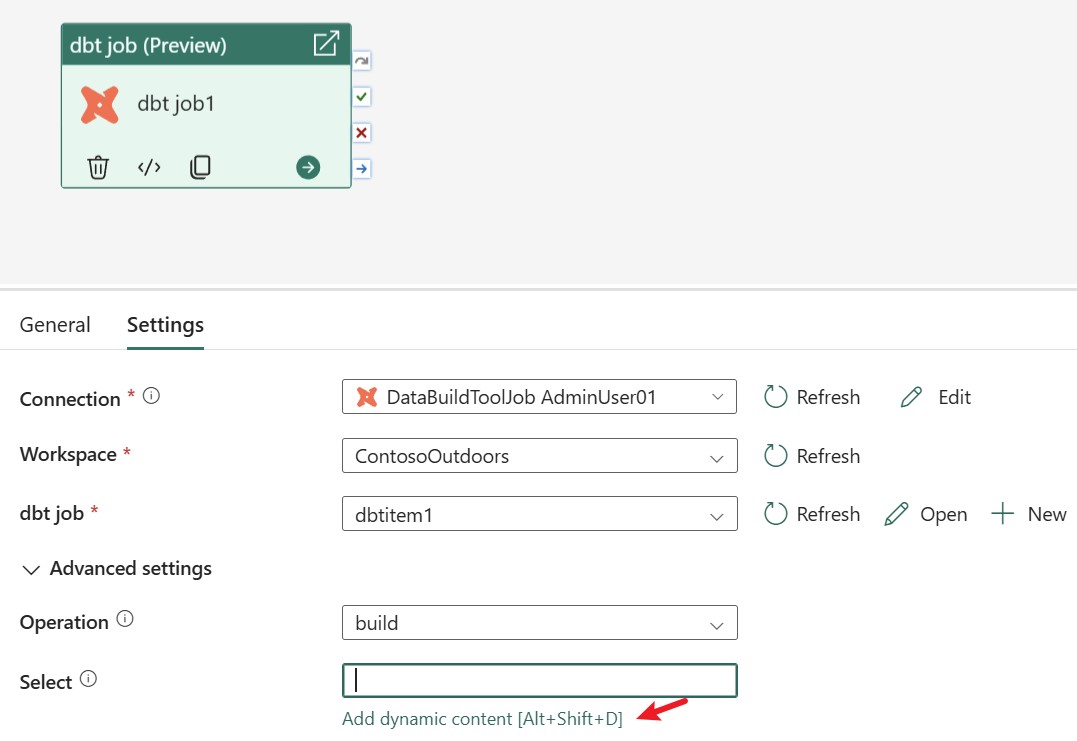1077x741 pixels.
Task: Show Select info tooltip icon
Action: click(x=88, y=679)
